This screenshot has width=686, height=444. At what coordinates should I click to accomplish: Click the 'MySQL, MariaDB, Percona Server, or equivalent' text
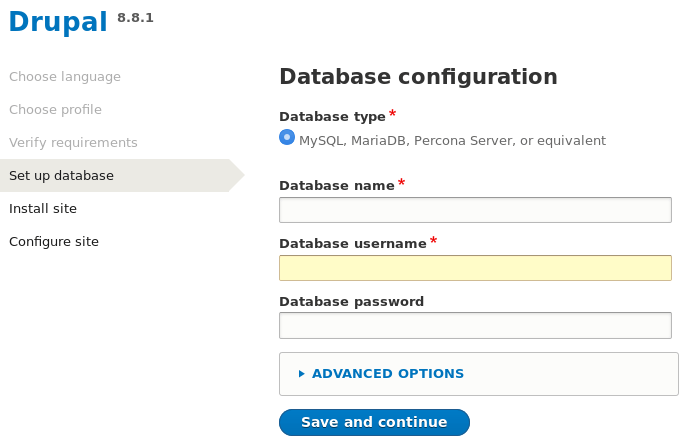(452, 141)
